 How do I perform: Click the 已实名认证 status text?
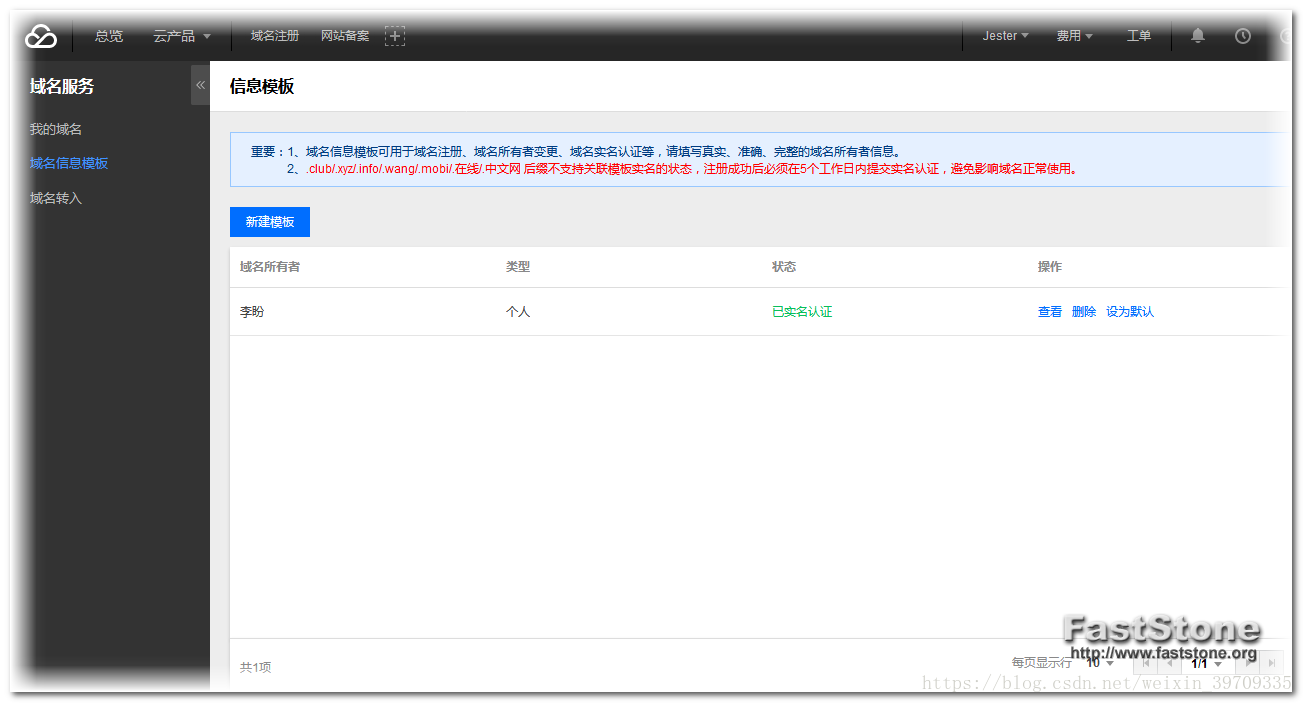pyautogui.click(x=802, y=312)
